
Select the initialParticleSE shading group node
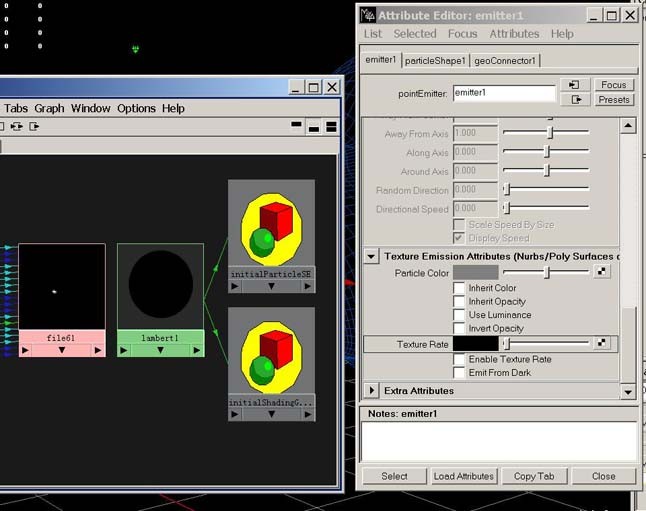pyautogui.click(x=271, y=225)
